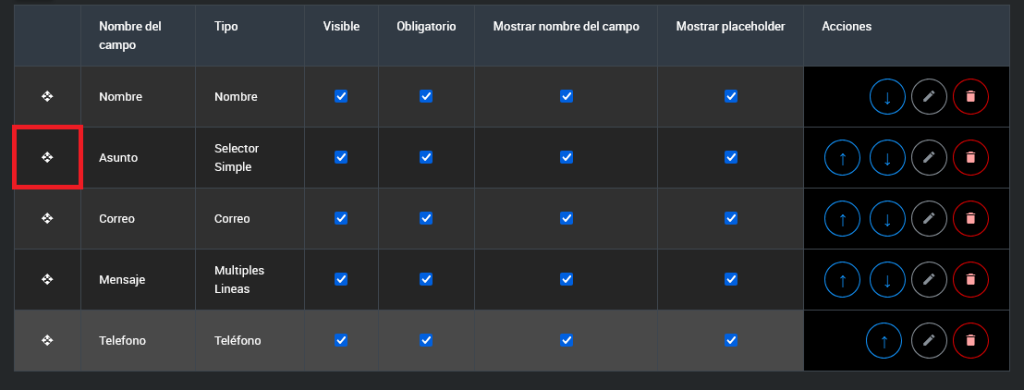The height and width of the screenshot is (390, 1024).
Task: Uncheck Visible for the Nombre field
Action: (x=341, y=97)
